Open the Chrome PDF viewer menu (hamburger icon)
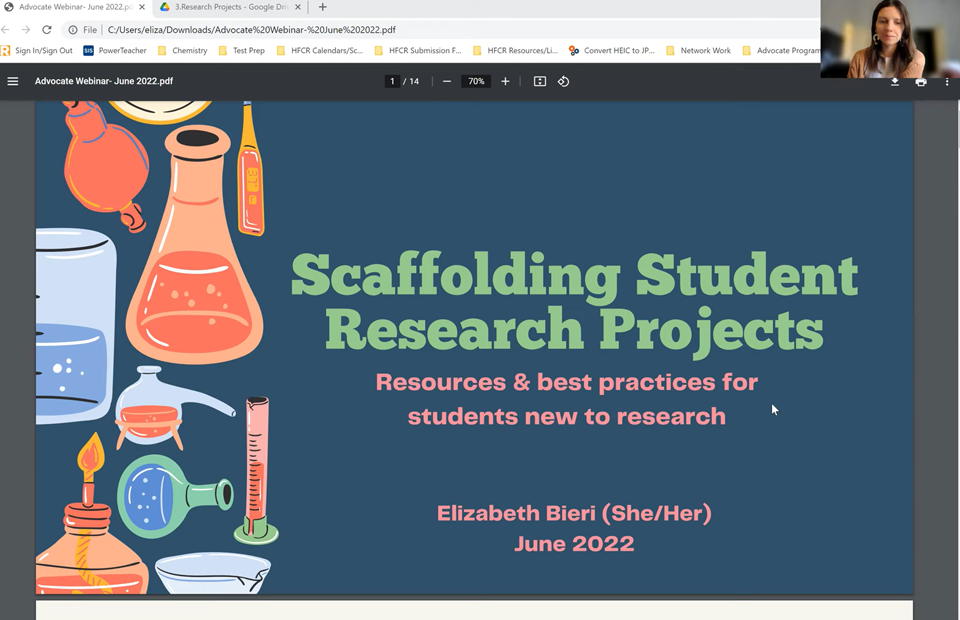 (13, 81)
